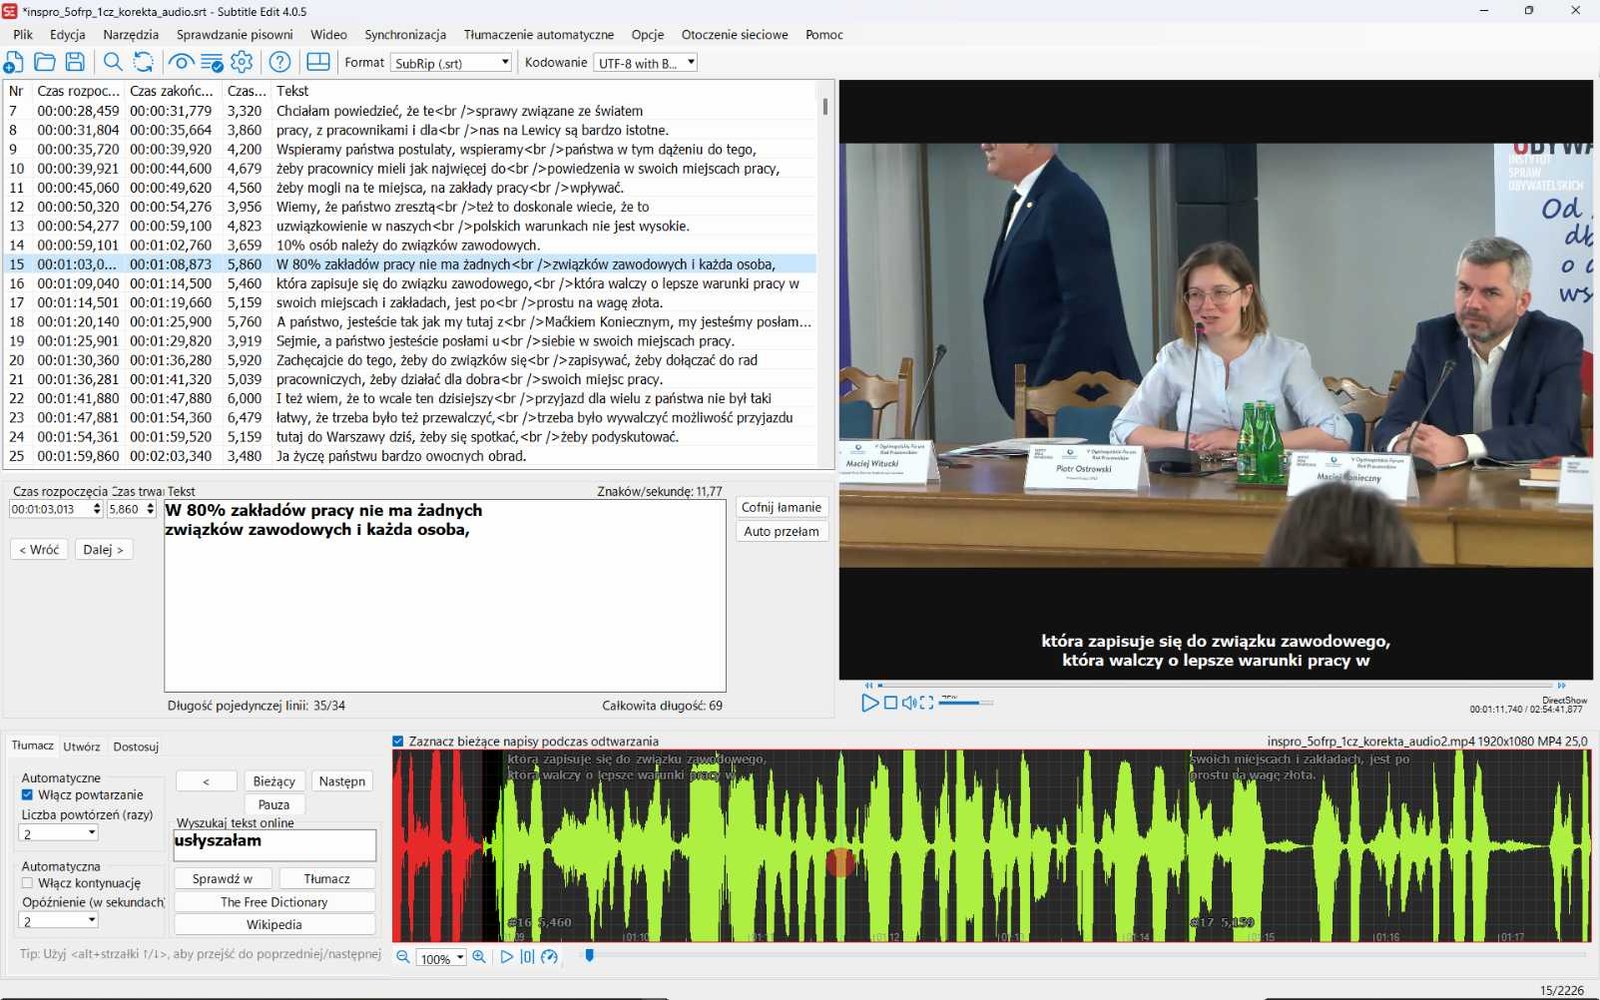Open the Synchronizacja menu
Image resolution: width=1600 pixels, height=1000 pixels.
click(x=405, y=34)
